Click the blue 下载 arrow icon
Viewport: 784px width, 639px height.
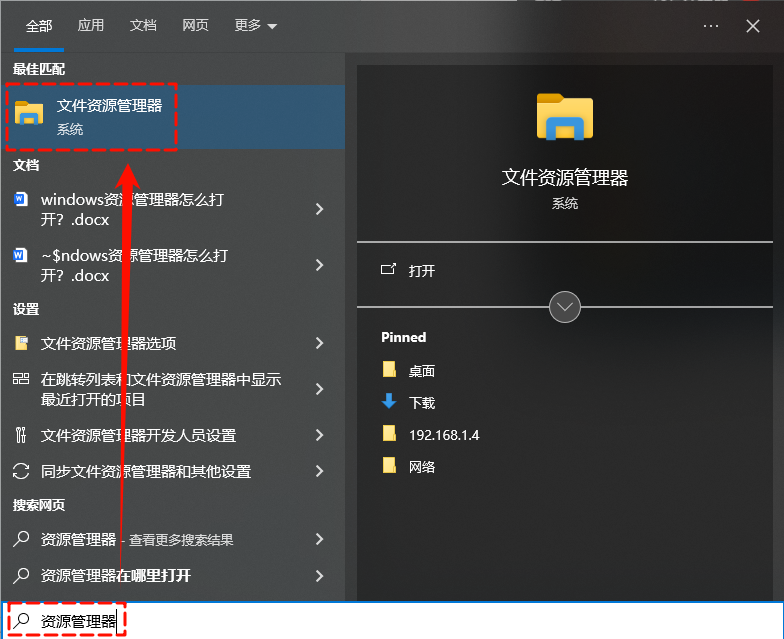point(389,401)
